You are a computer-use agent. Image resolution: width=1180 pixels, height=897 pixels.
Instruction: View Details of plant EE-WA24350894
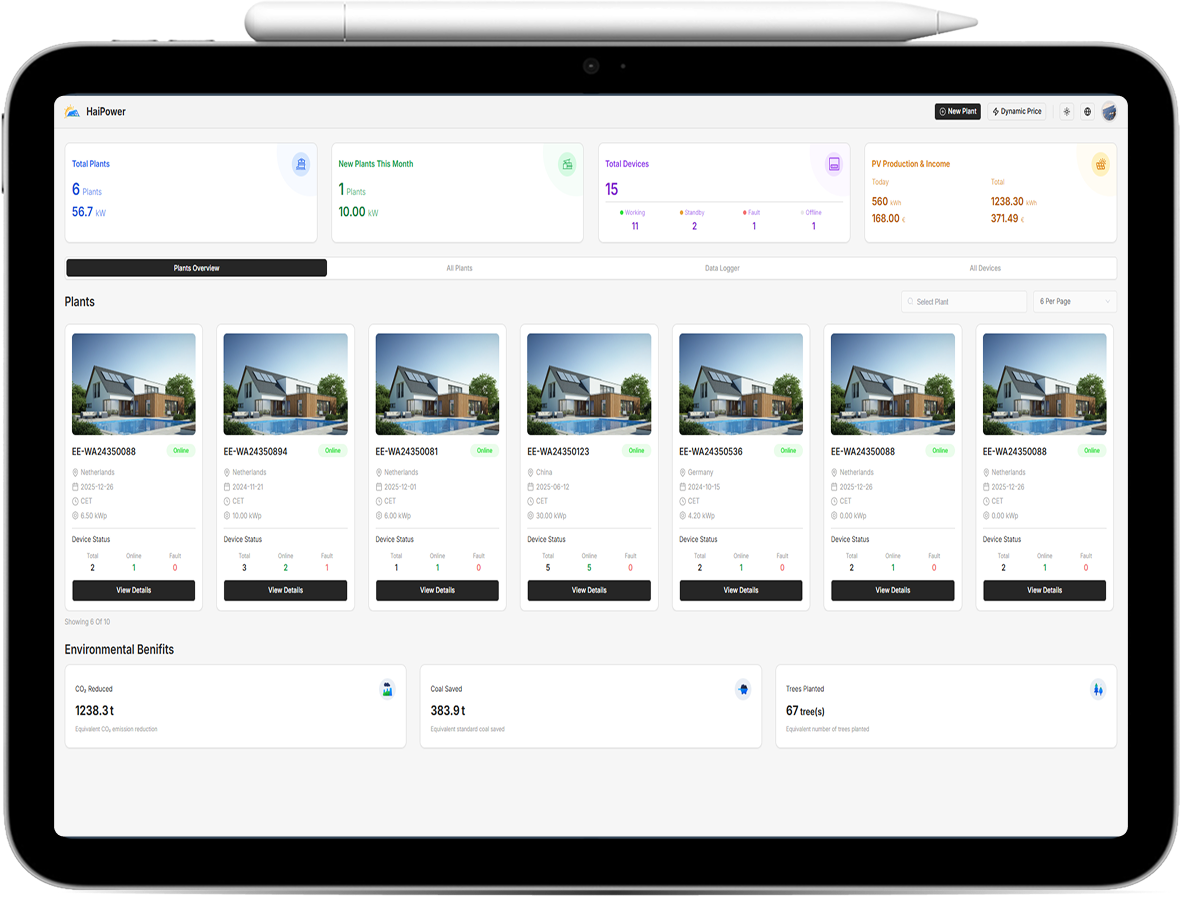tap(285, 590)
